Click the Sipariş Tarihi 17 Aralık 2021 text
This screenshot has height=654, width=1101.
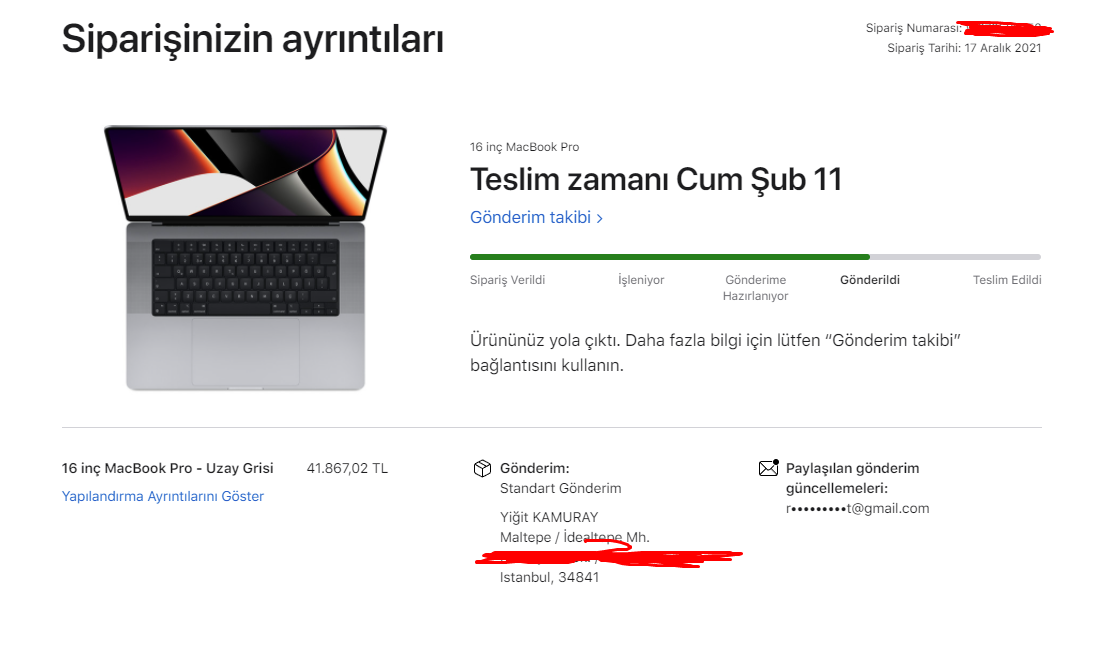(x=964, y=48)
